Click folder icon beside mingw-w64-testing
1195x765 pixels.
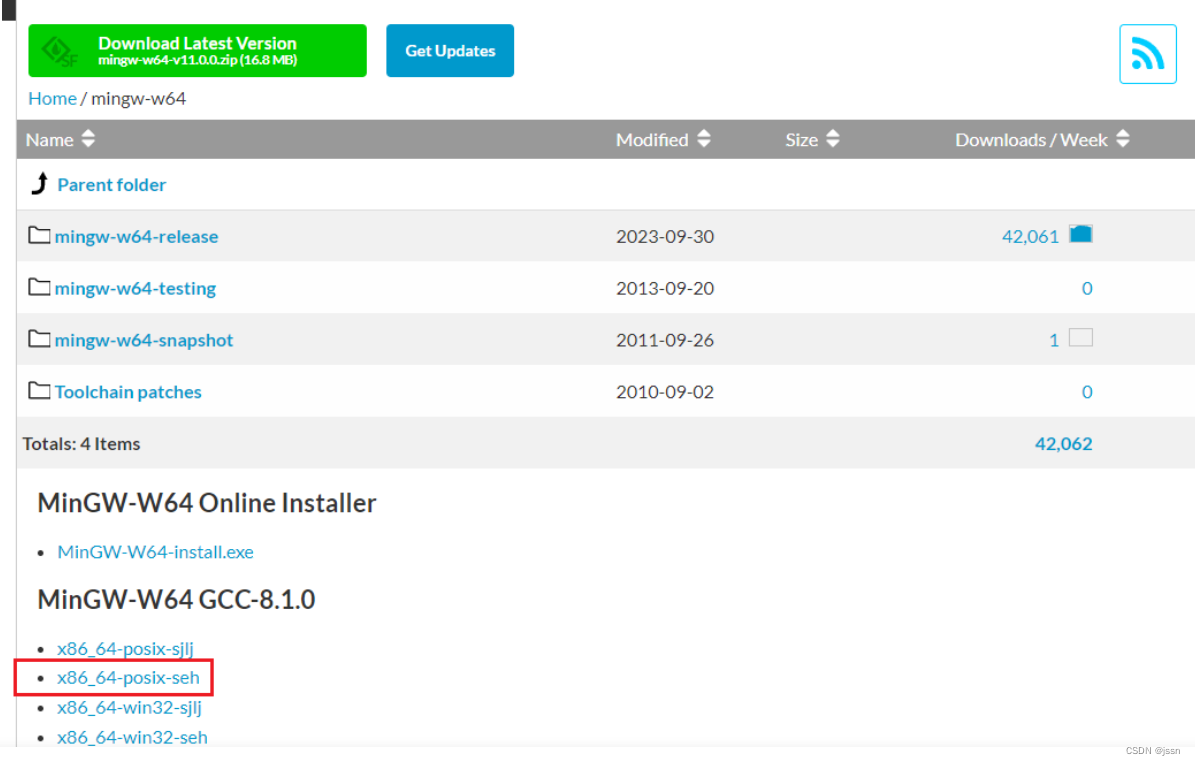point(39,286)
